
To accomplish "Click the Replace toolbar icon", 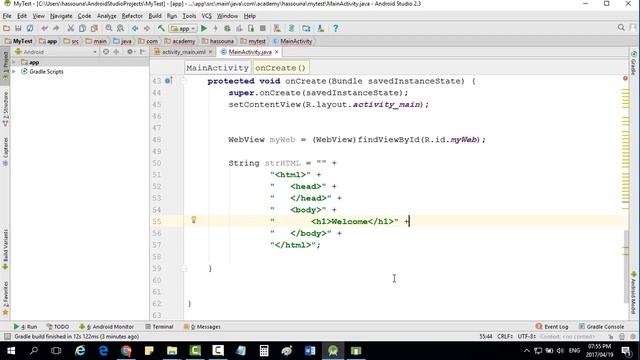I will click(x=120, y=28).
